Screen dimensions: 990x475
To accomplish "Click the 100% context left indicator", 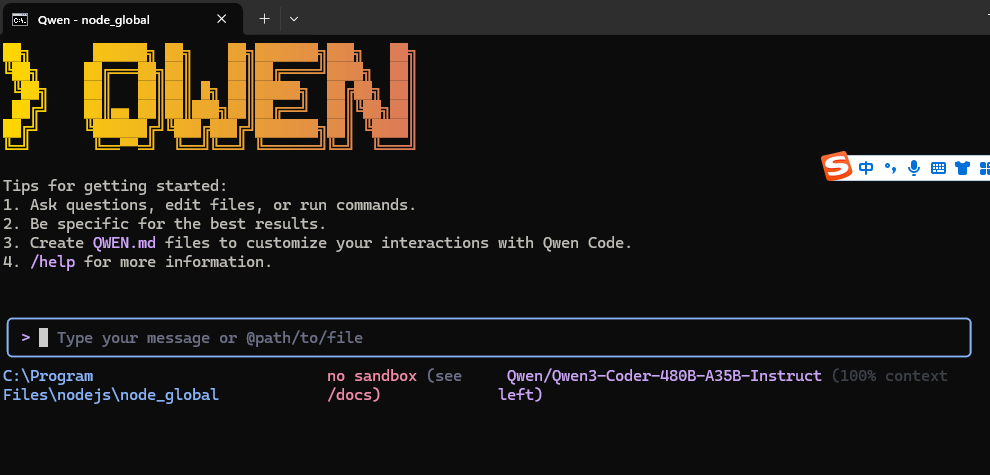I will [x=723, y=385].
